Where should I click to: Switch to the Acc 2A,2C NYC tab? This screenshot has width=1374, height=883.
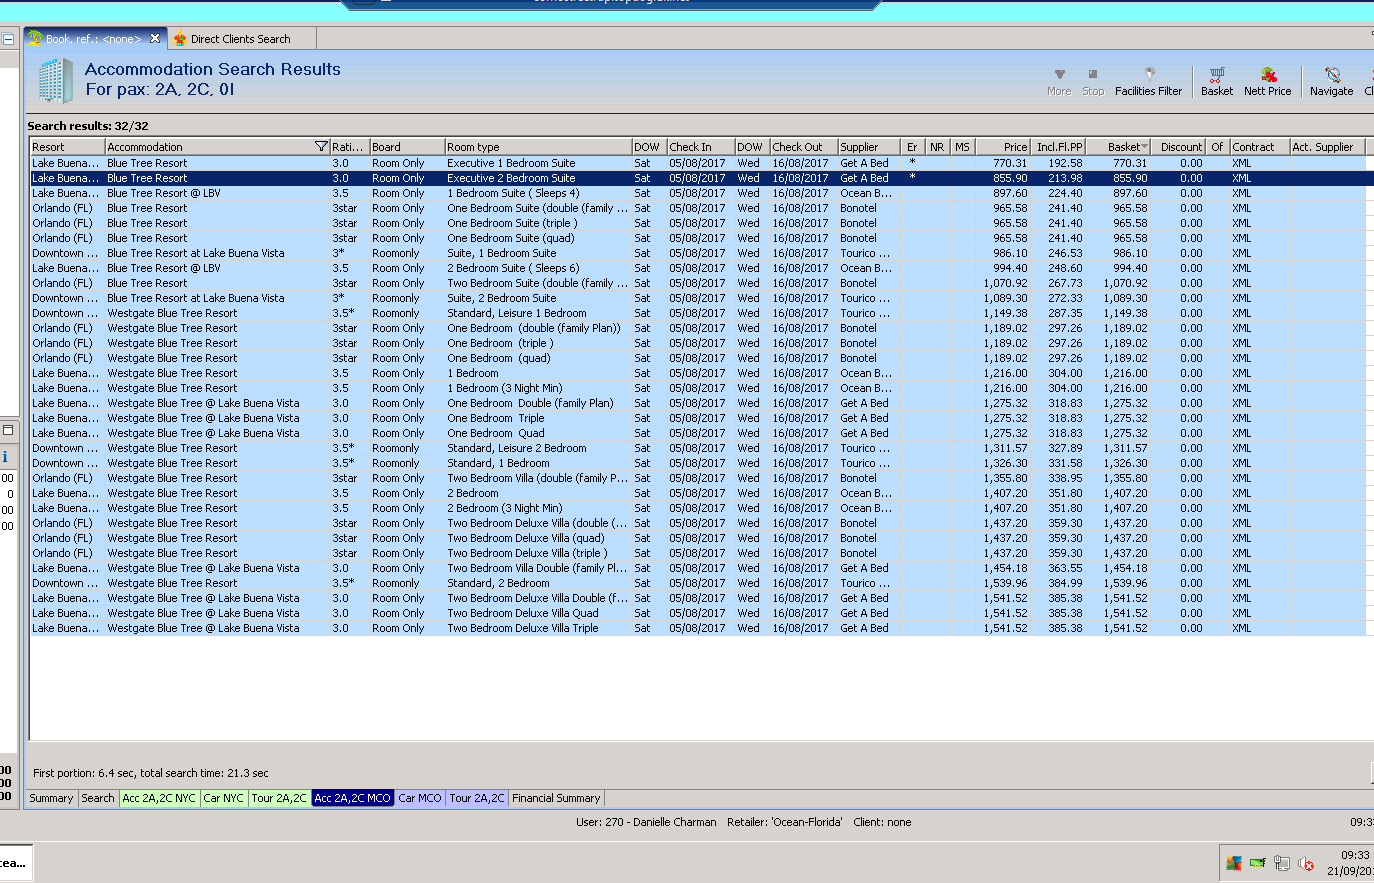pos(159,798)
